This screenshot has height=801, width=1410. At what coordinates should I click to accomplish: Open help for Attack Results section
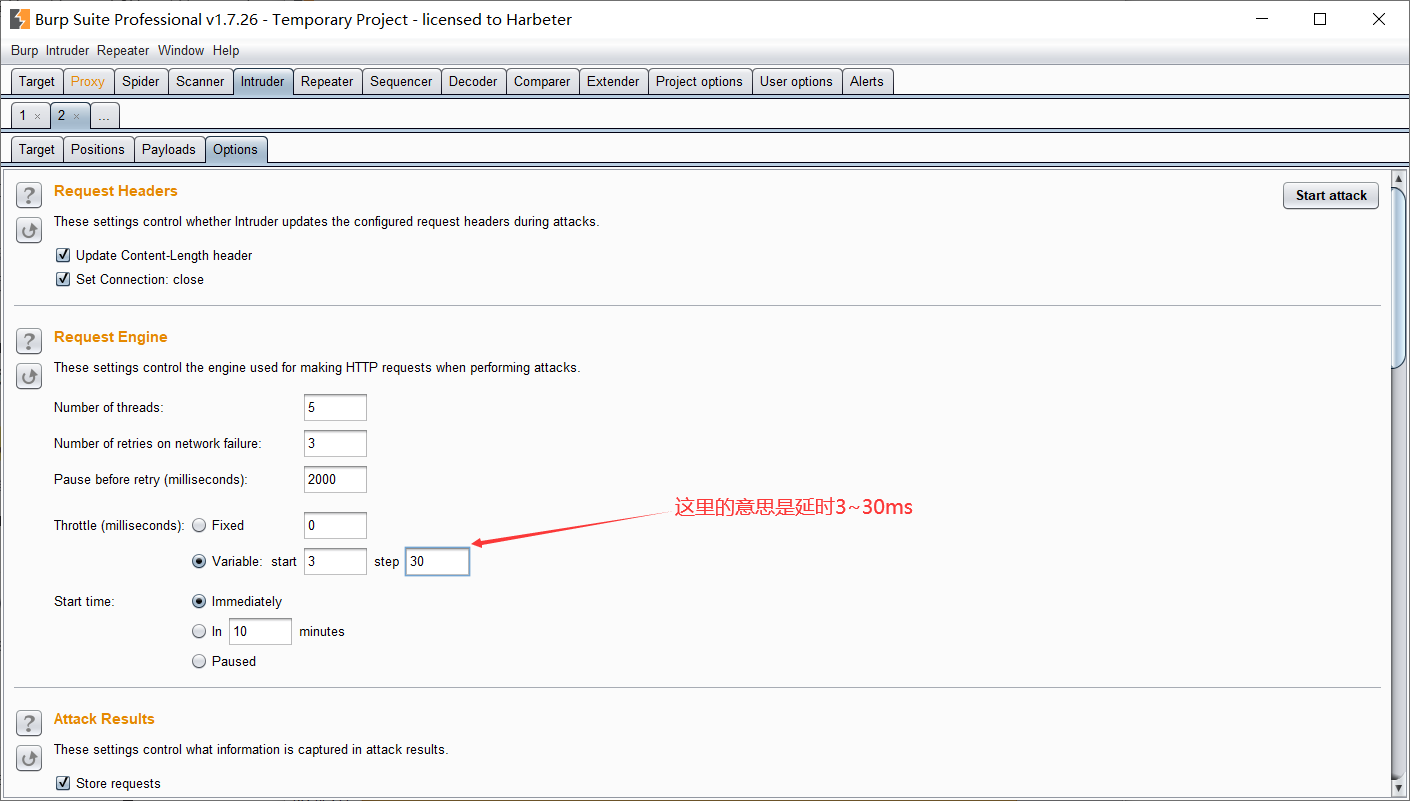29,723
